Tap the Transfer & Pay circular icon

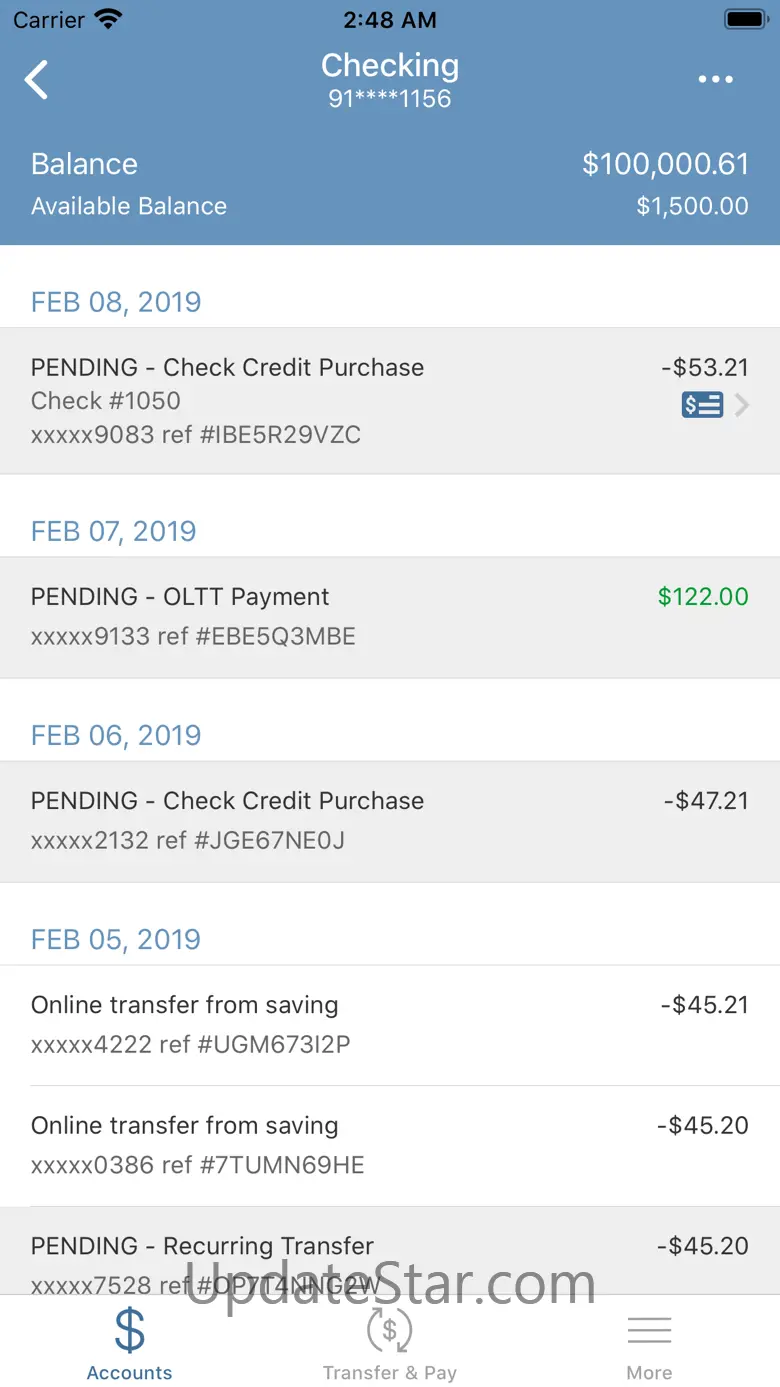point(389,1331)
